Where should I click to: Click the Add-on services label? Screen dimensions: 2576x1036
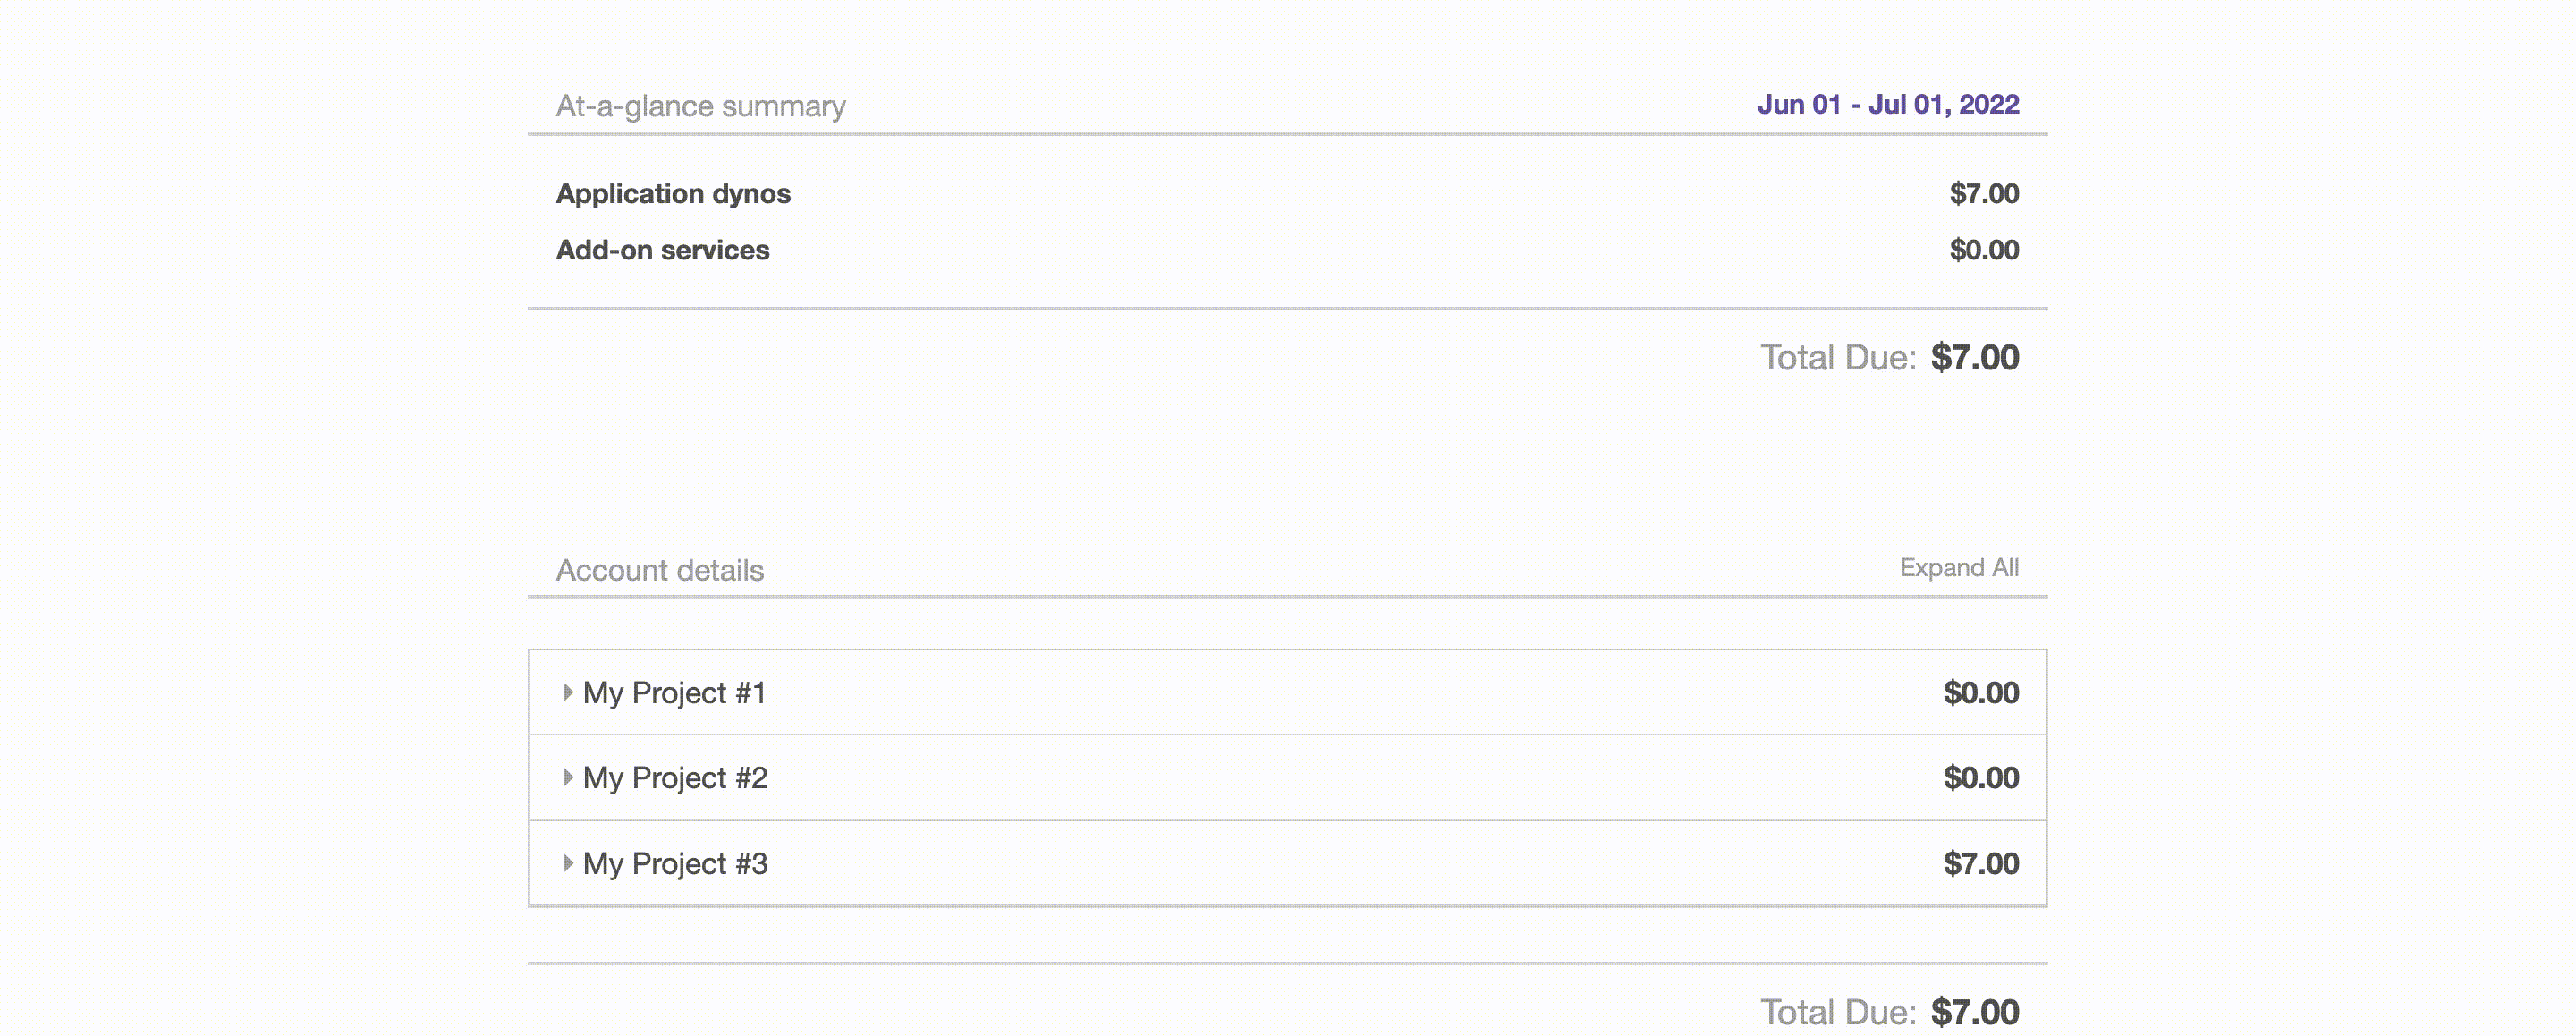pyautogui.click(x=662, y=250)
